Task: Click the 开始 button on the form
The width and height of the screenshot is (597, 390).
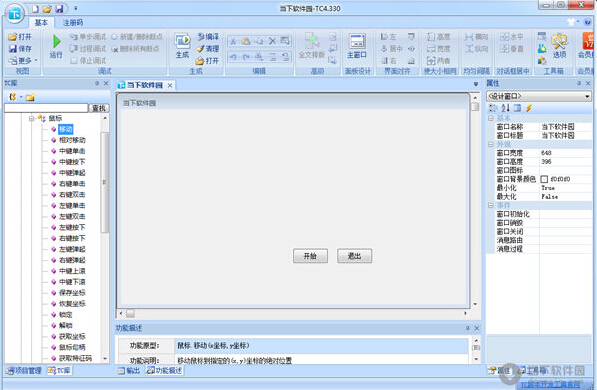Action: pyautogui.click(x=310, y=256)
